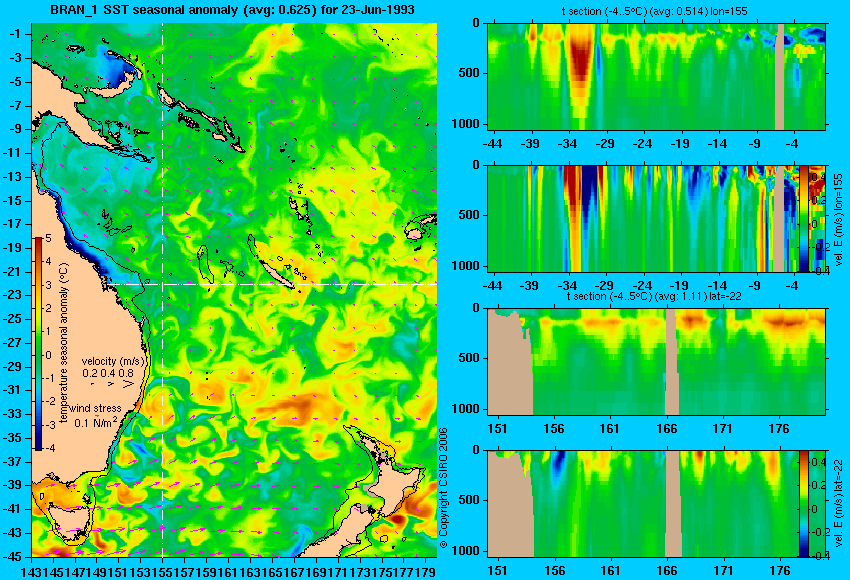The image size is (850, 580).
Task: Click the lat=-22 velocity color scale bar
Action: click(x=803, y=504)
